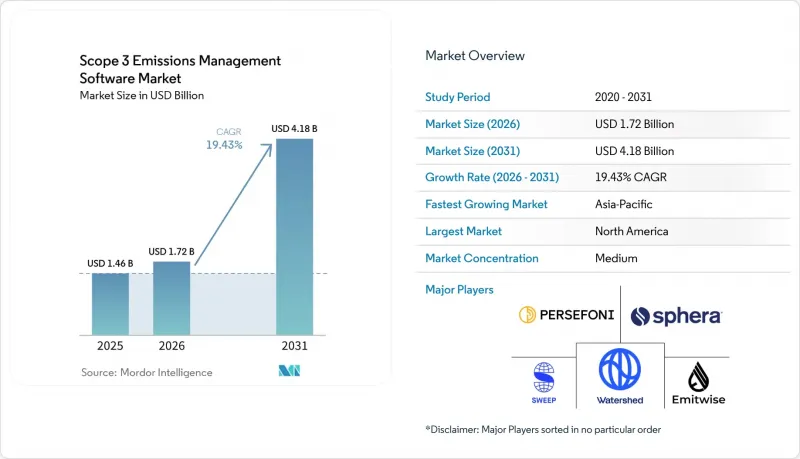Click the 'Major Players' heading
This screenshot has width=800, height=459.
459,290
